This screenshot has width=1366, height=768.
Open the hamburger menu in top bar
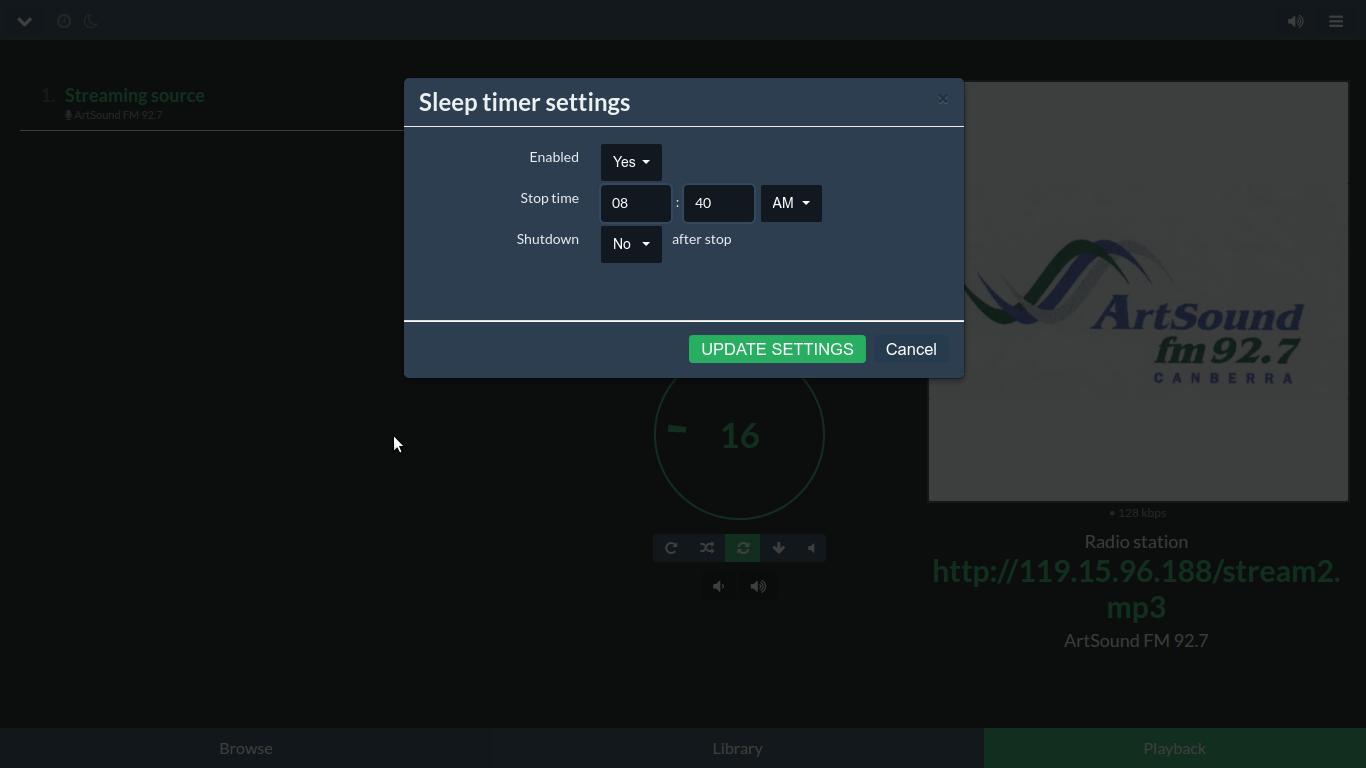pyautogui.click(x=1336, y=21)
